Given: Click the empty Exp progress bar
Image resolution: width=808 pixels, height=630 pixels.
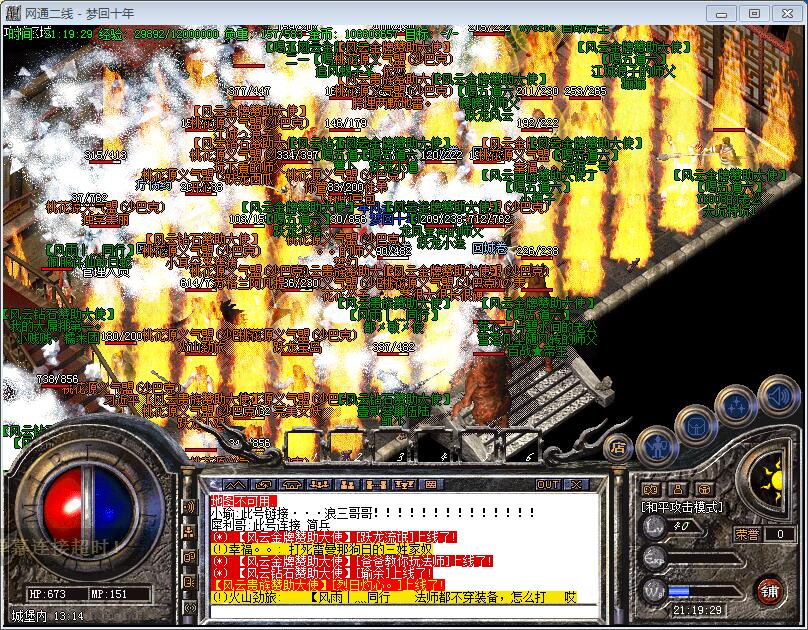Looking at the screenshot, I should tap(705, 559).
